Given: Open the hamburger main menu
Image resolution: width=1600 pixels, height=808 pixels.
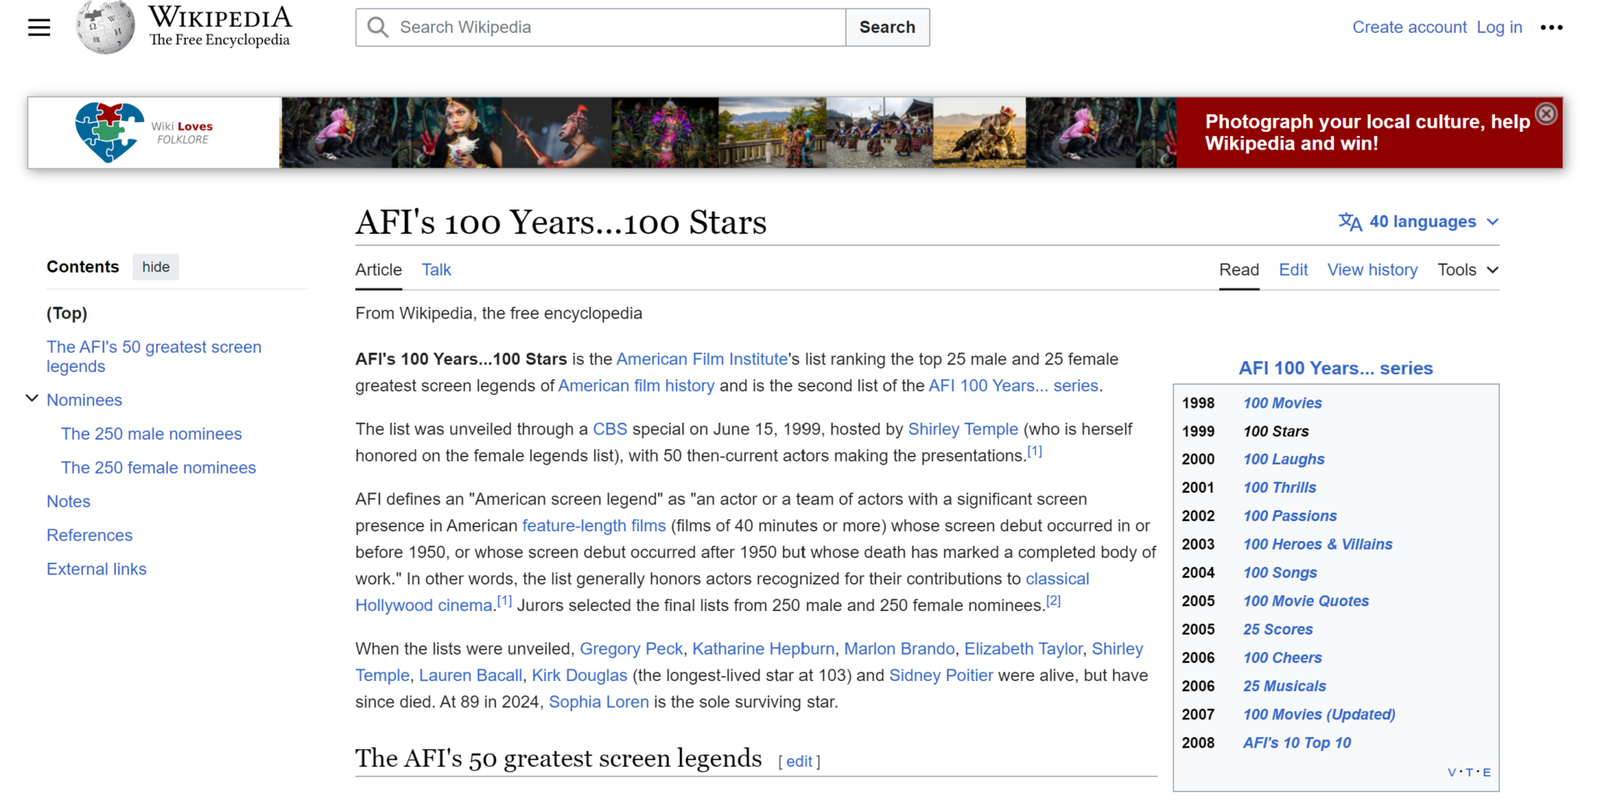Looking at the screenshot, I should (x=39, y=28).
